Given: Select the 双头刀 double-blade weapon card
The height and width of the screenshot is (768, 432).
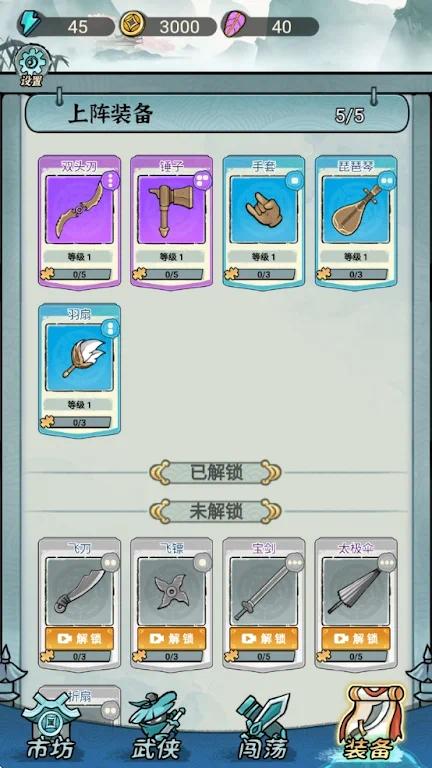Looking at the screenshot, I should tap(79, 222).
